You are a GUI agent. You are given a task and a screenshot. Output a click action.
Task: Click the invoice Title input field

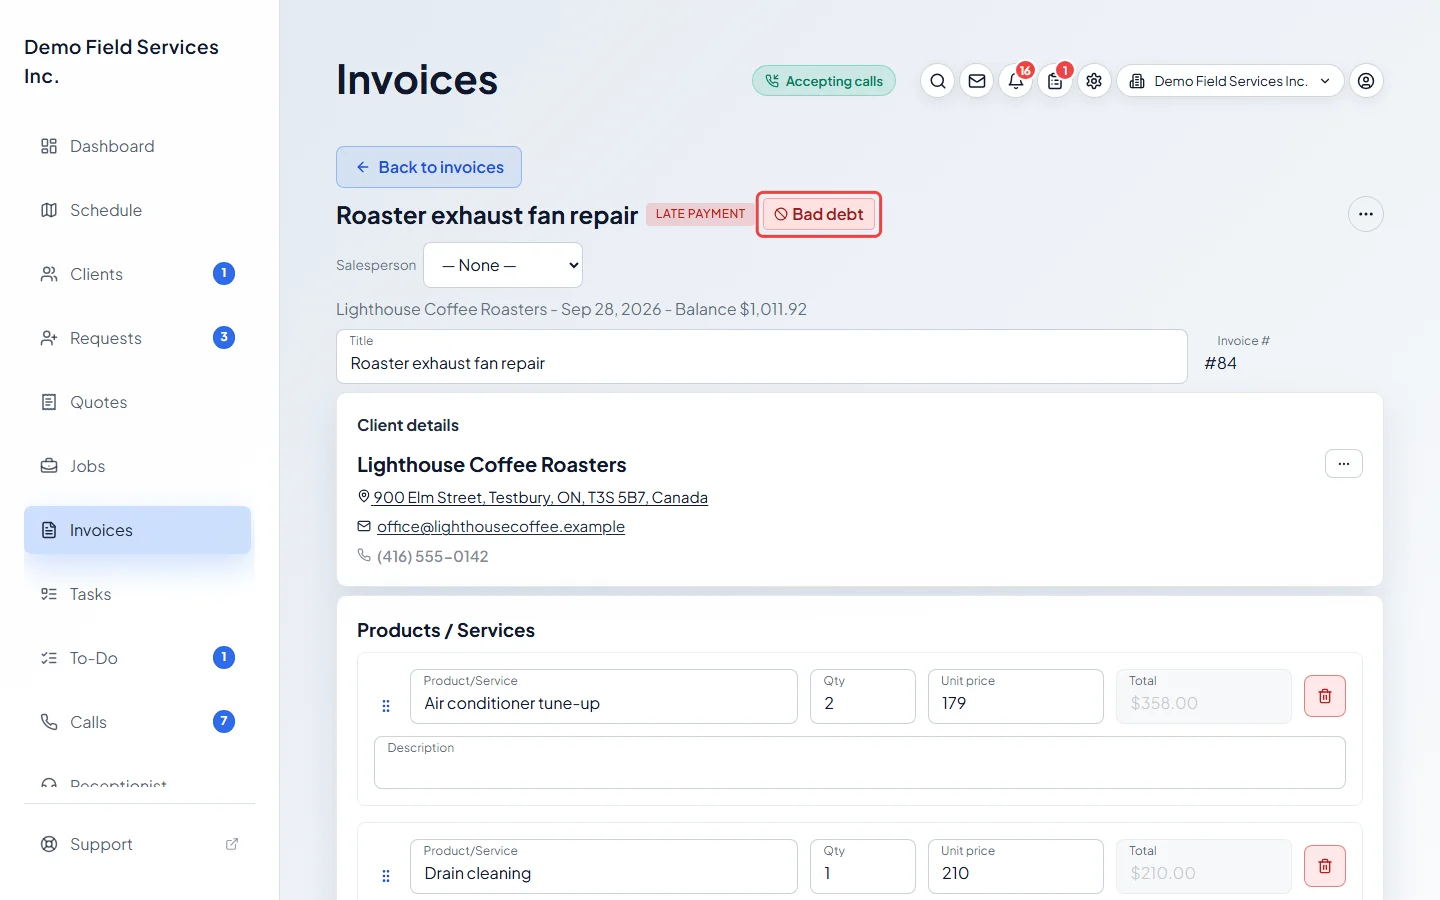click(762, 356)
